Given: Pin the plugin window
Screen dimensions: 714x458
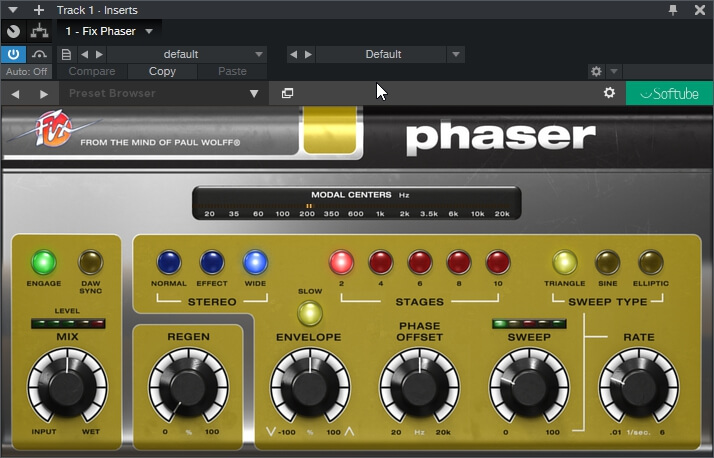Looking at the screenshot, I should [672, 10].
